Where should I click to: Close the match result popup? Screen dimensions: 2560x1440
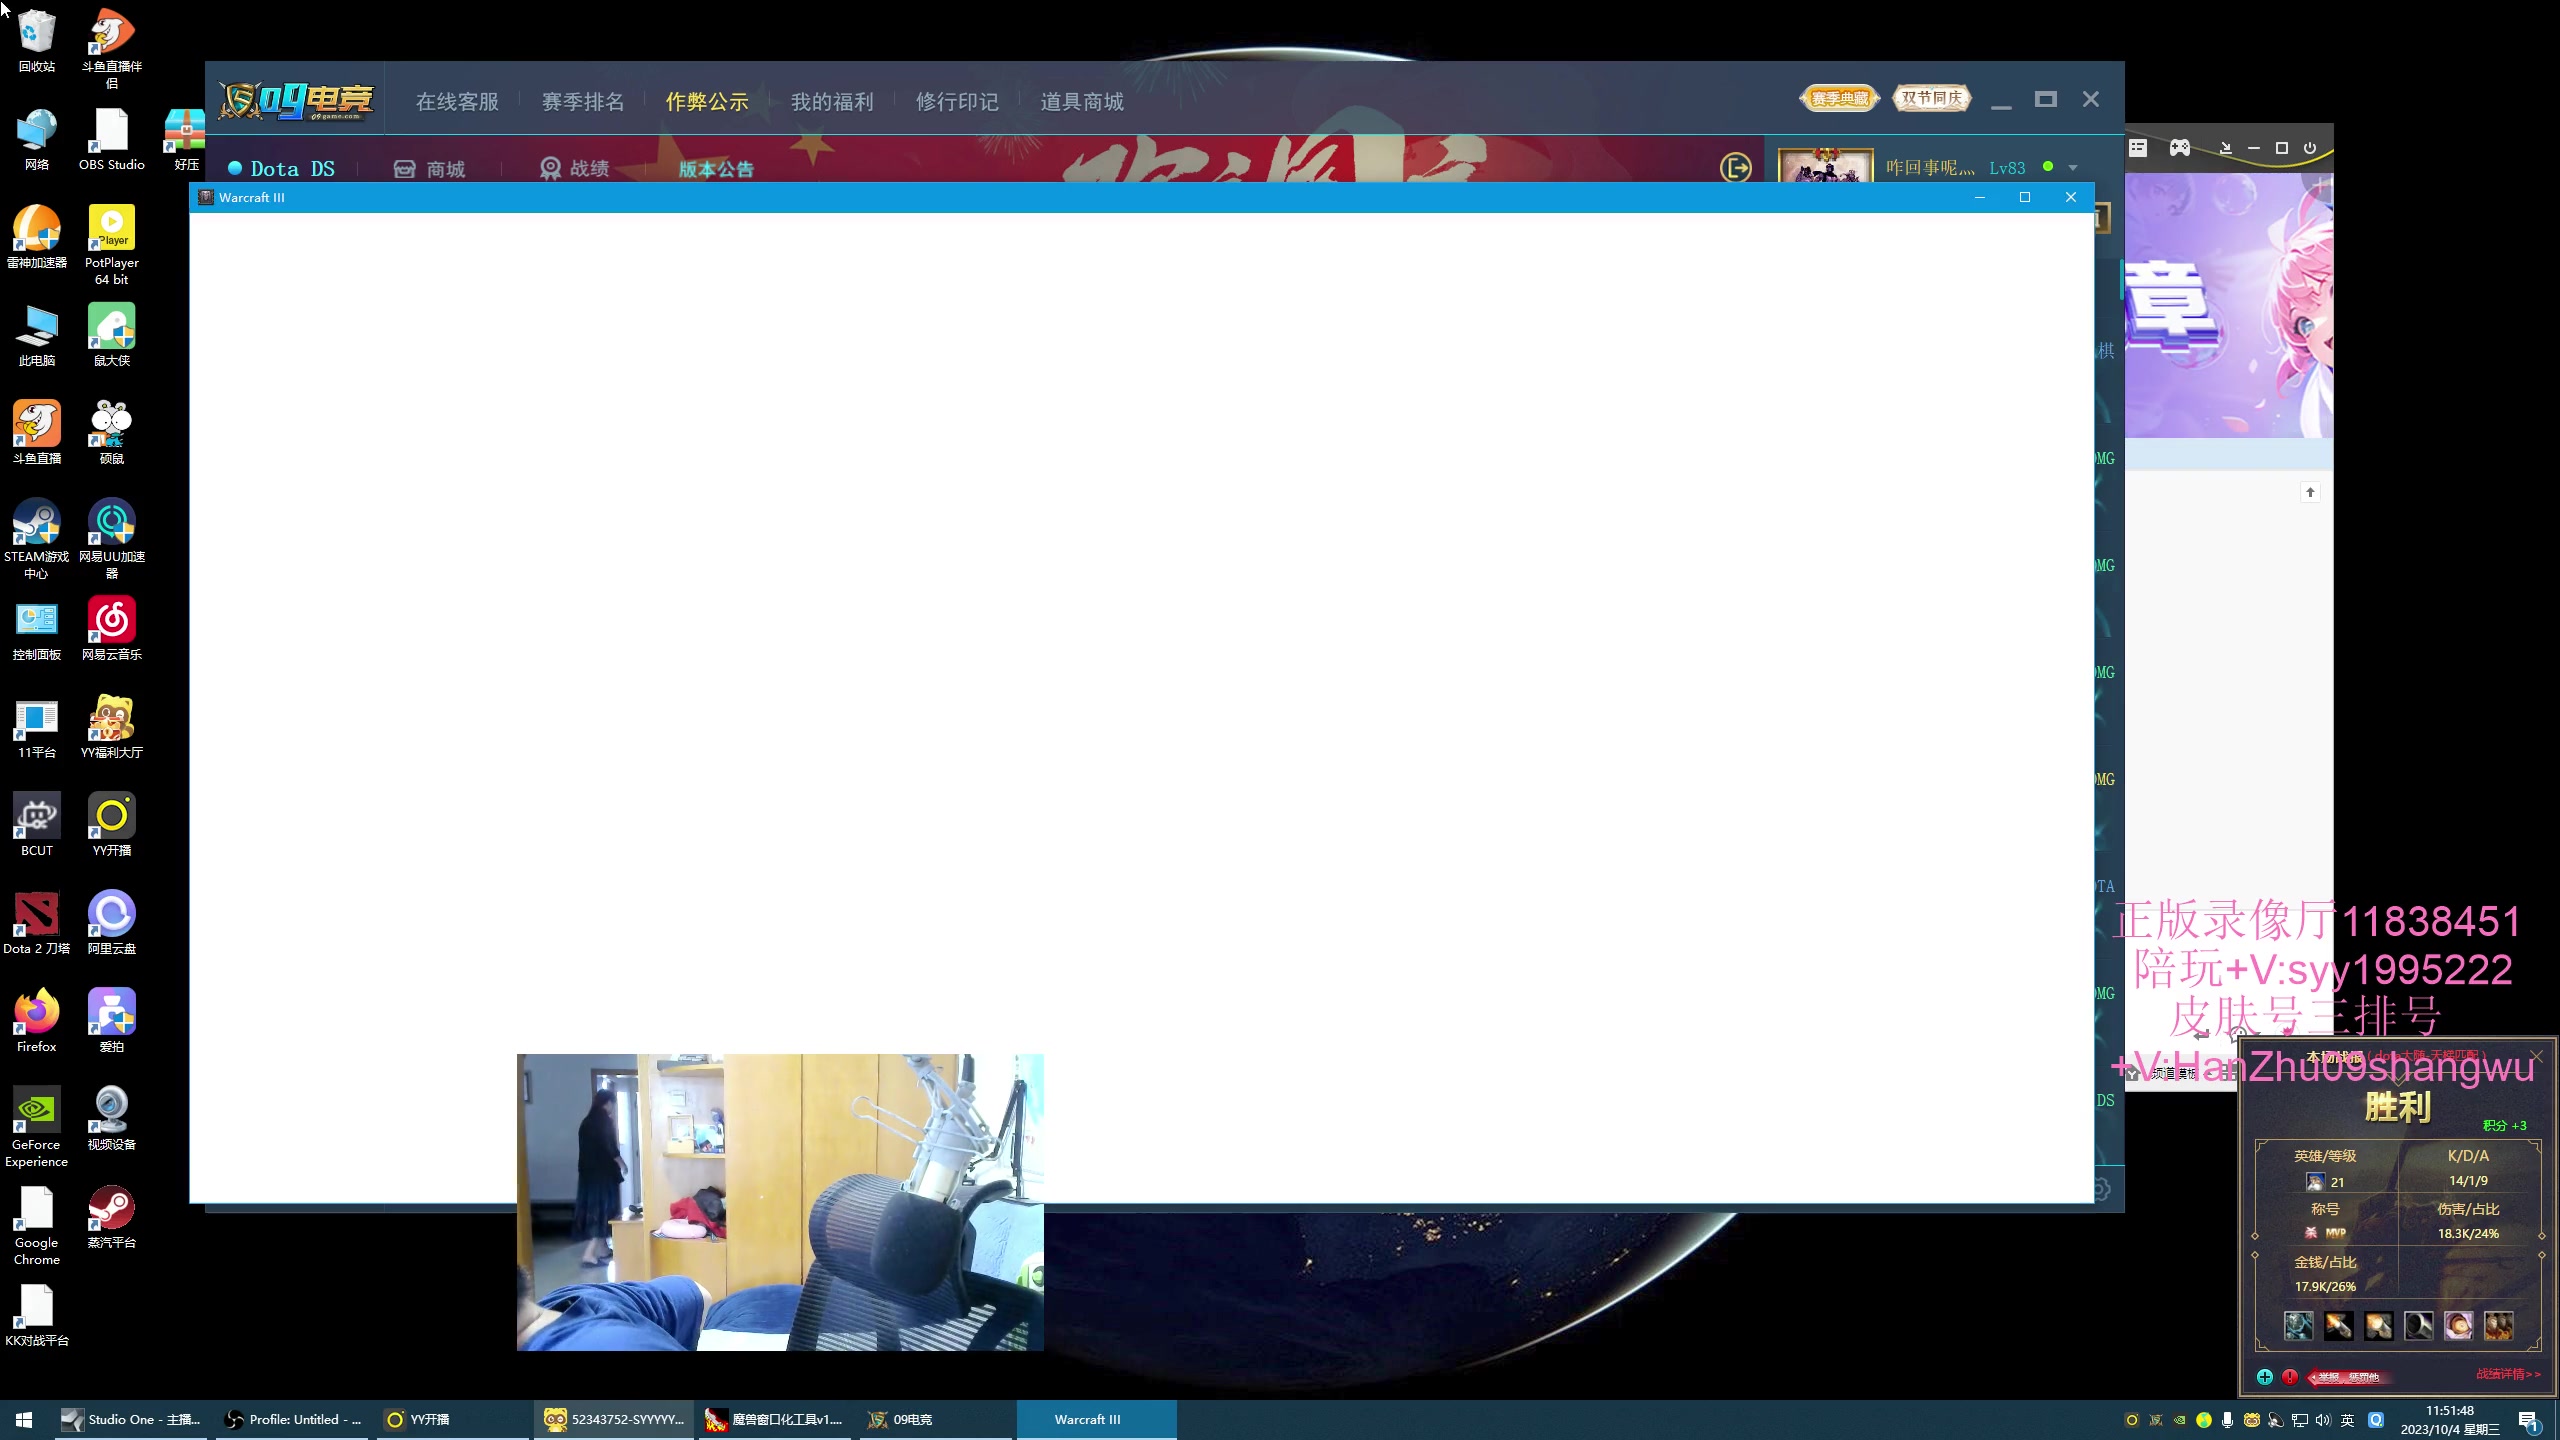pyautogui.click(x=2536, y=1056)
